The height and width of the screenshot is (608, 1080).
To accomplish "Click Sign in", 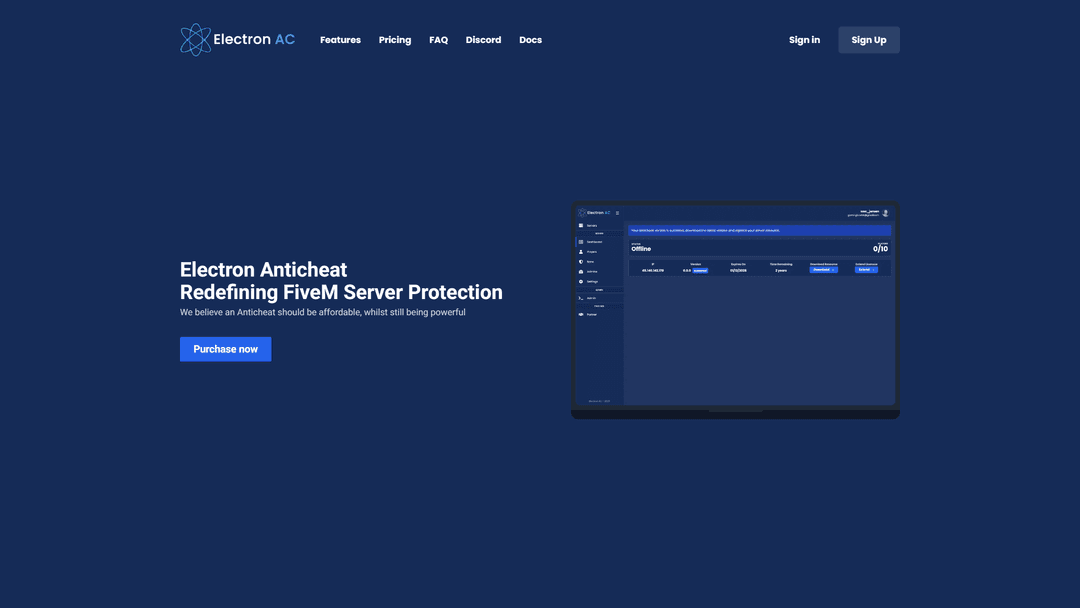I will pos(804,40).
